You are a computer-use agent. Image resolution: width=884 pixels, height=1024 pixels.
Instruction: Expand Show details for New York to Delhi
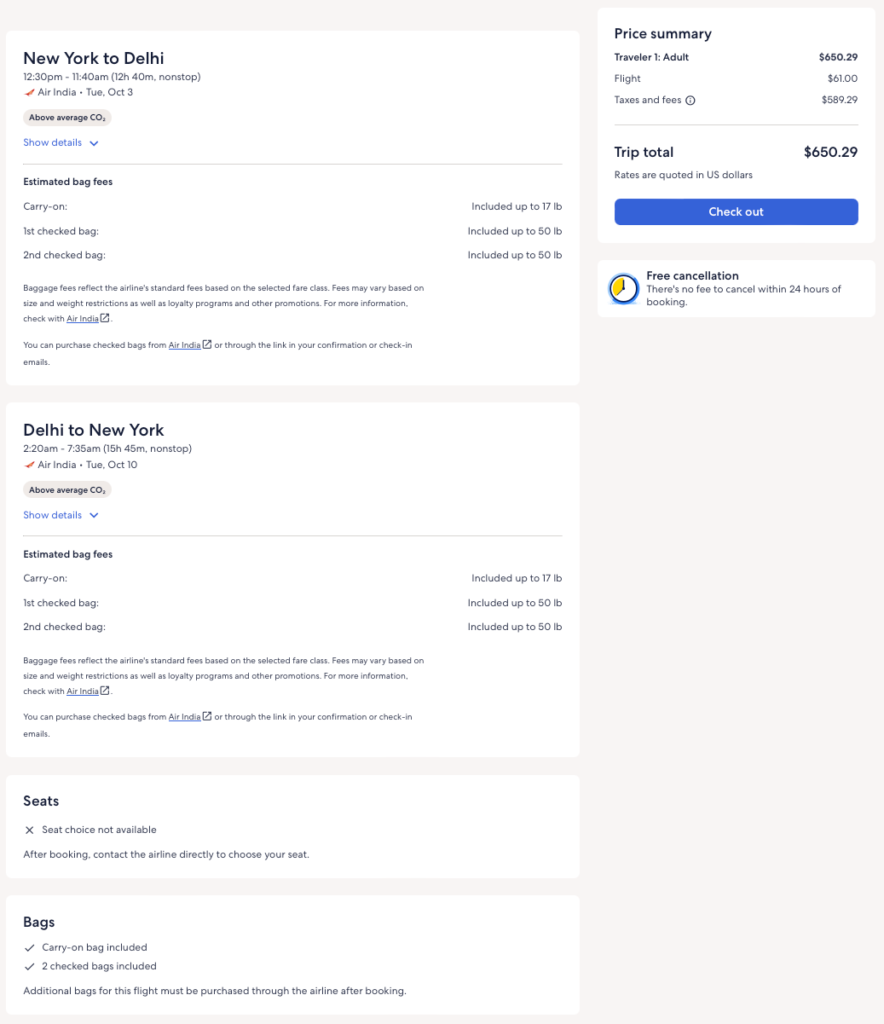(61, 143)
